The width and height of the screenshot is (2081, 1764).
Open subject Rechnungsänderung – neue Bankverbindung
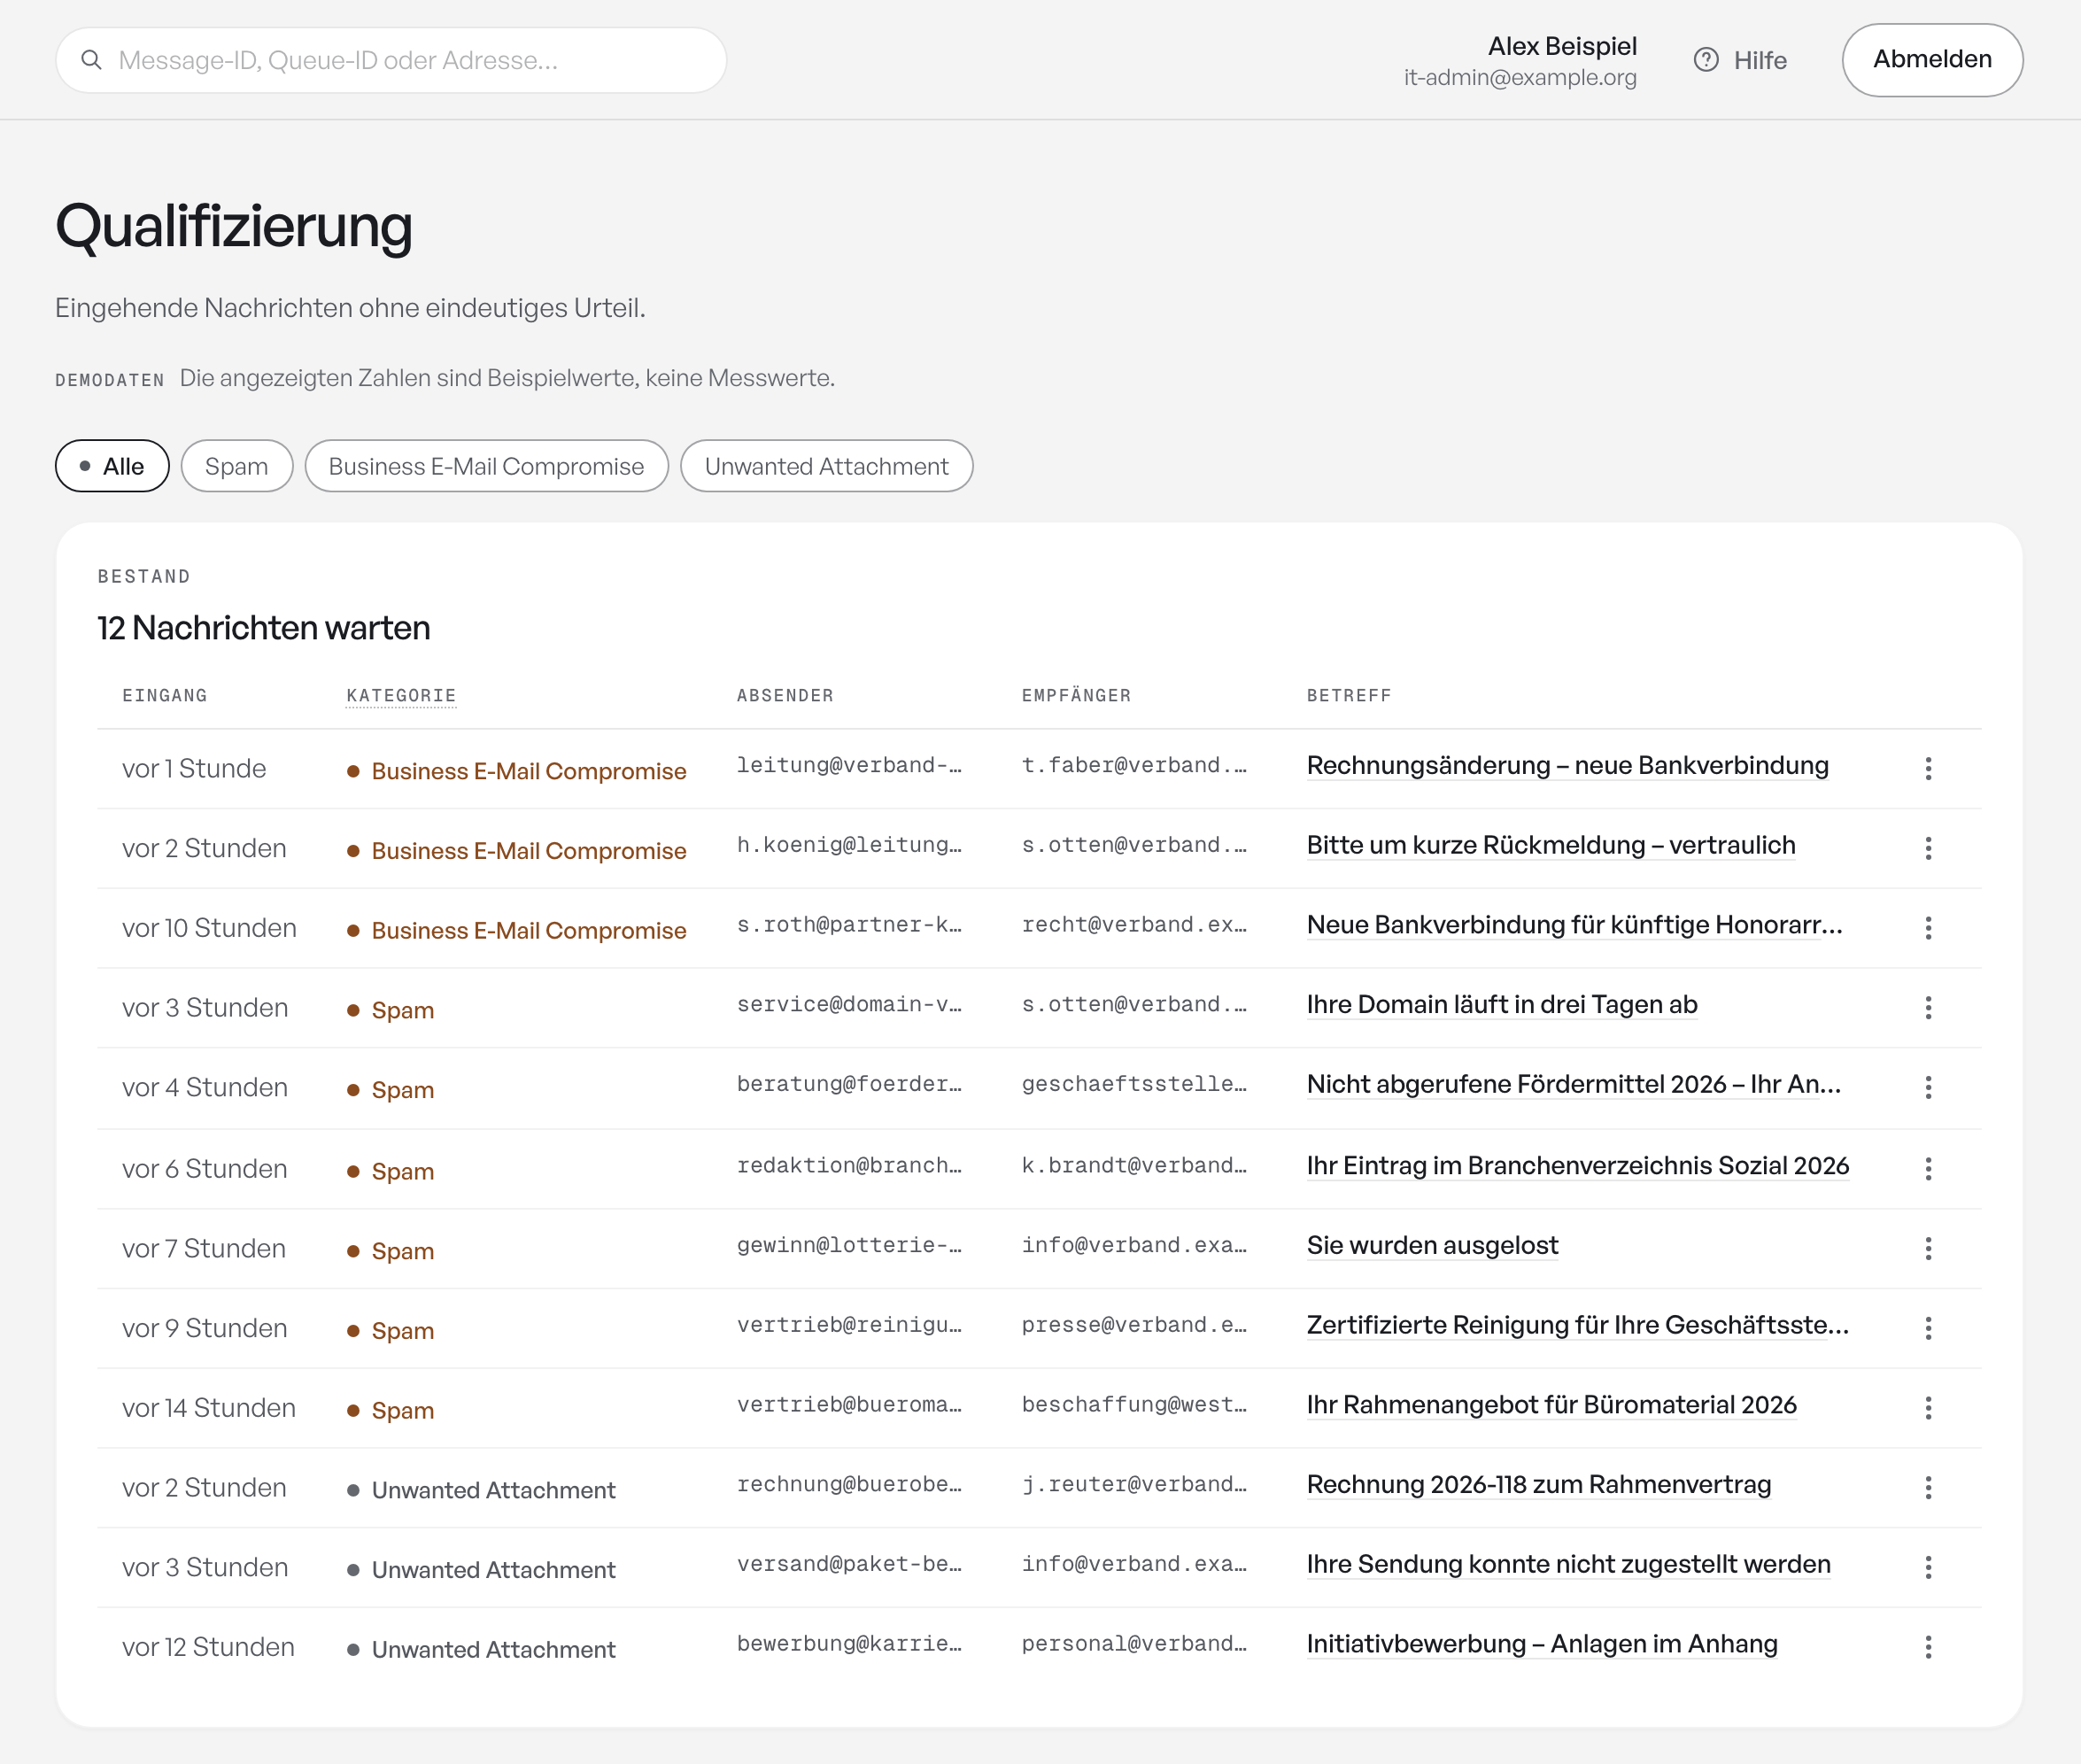coord(1567,765)
